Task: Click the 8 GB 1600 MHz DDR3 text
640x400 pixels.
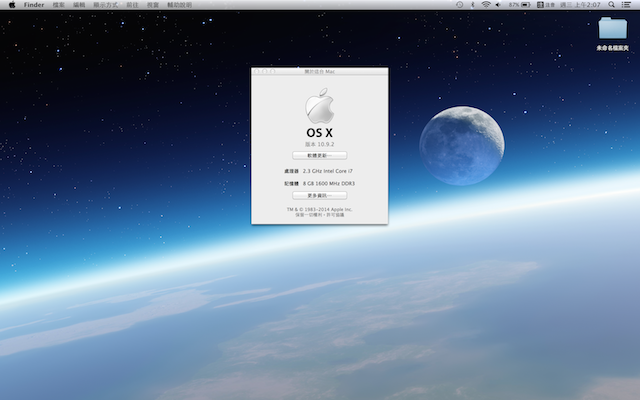Action: (x=329, y=184)
